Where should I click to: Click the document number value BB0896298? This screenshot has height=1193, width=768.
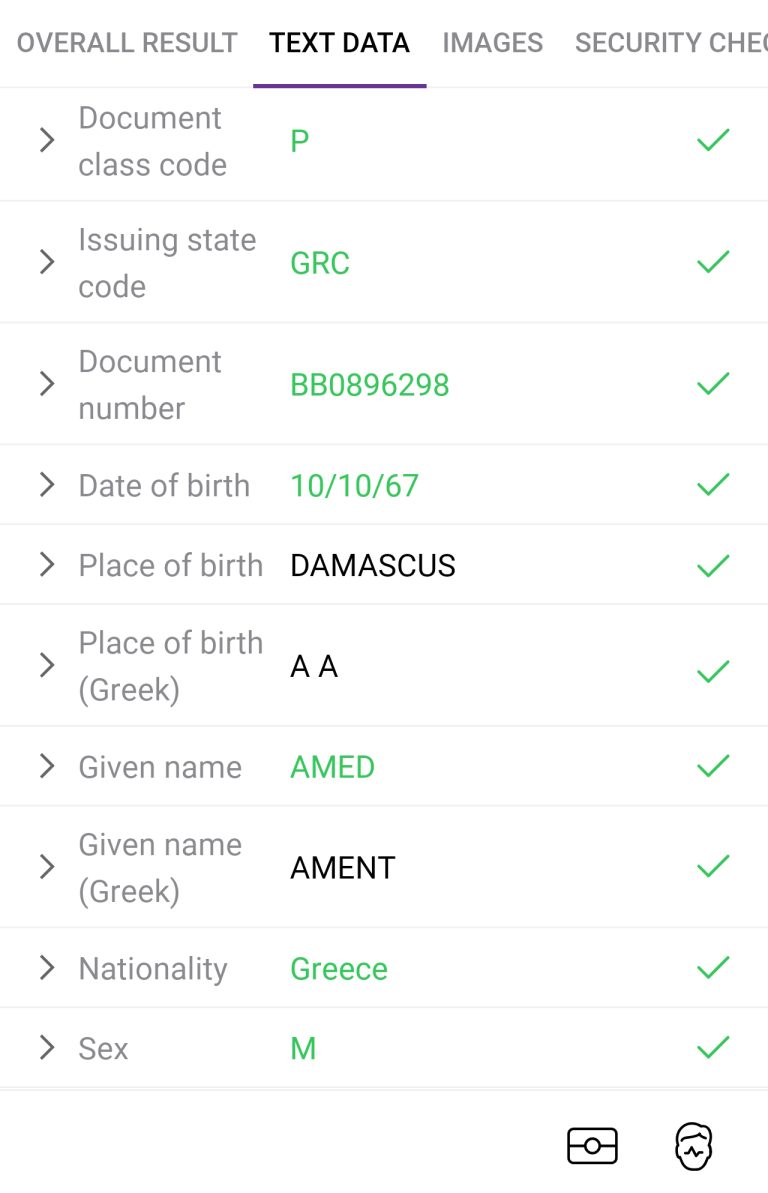370,385
